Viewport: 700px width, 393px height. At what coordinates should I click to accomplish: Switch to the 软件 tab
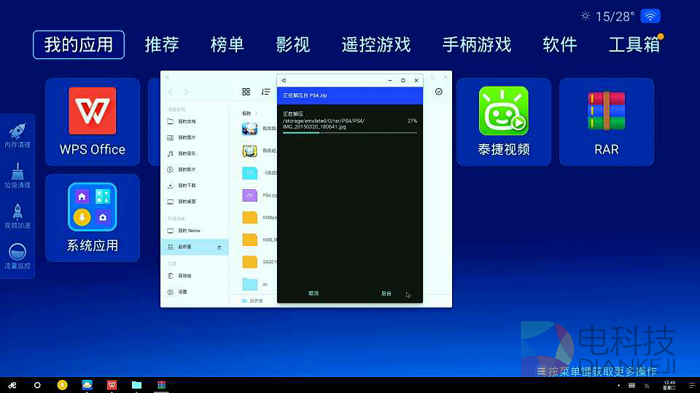click(560, 45)
